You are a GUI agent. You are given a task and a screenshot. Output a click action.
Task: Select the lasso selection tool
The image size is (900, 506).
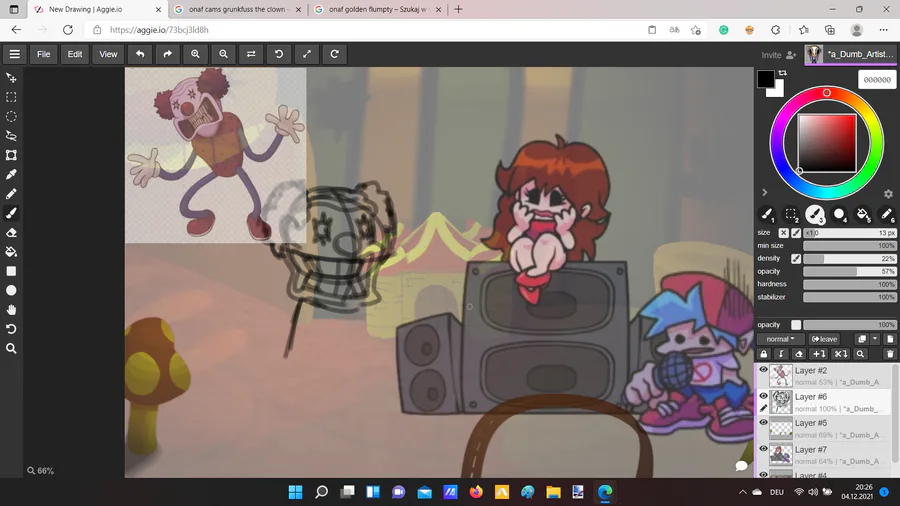click(x=11, y=136)
